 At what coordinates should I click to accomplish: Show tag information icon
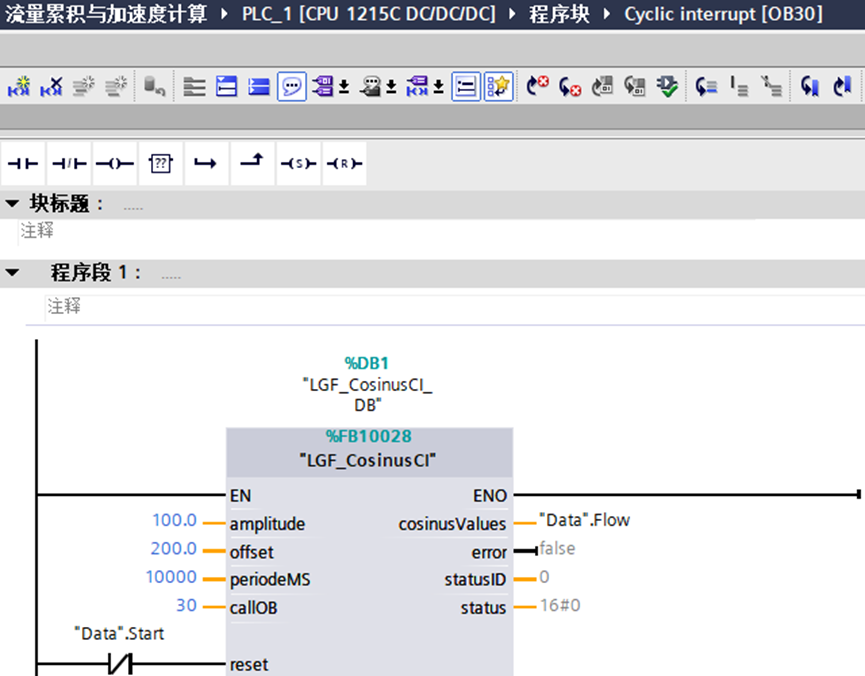click(370, 86)
